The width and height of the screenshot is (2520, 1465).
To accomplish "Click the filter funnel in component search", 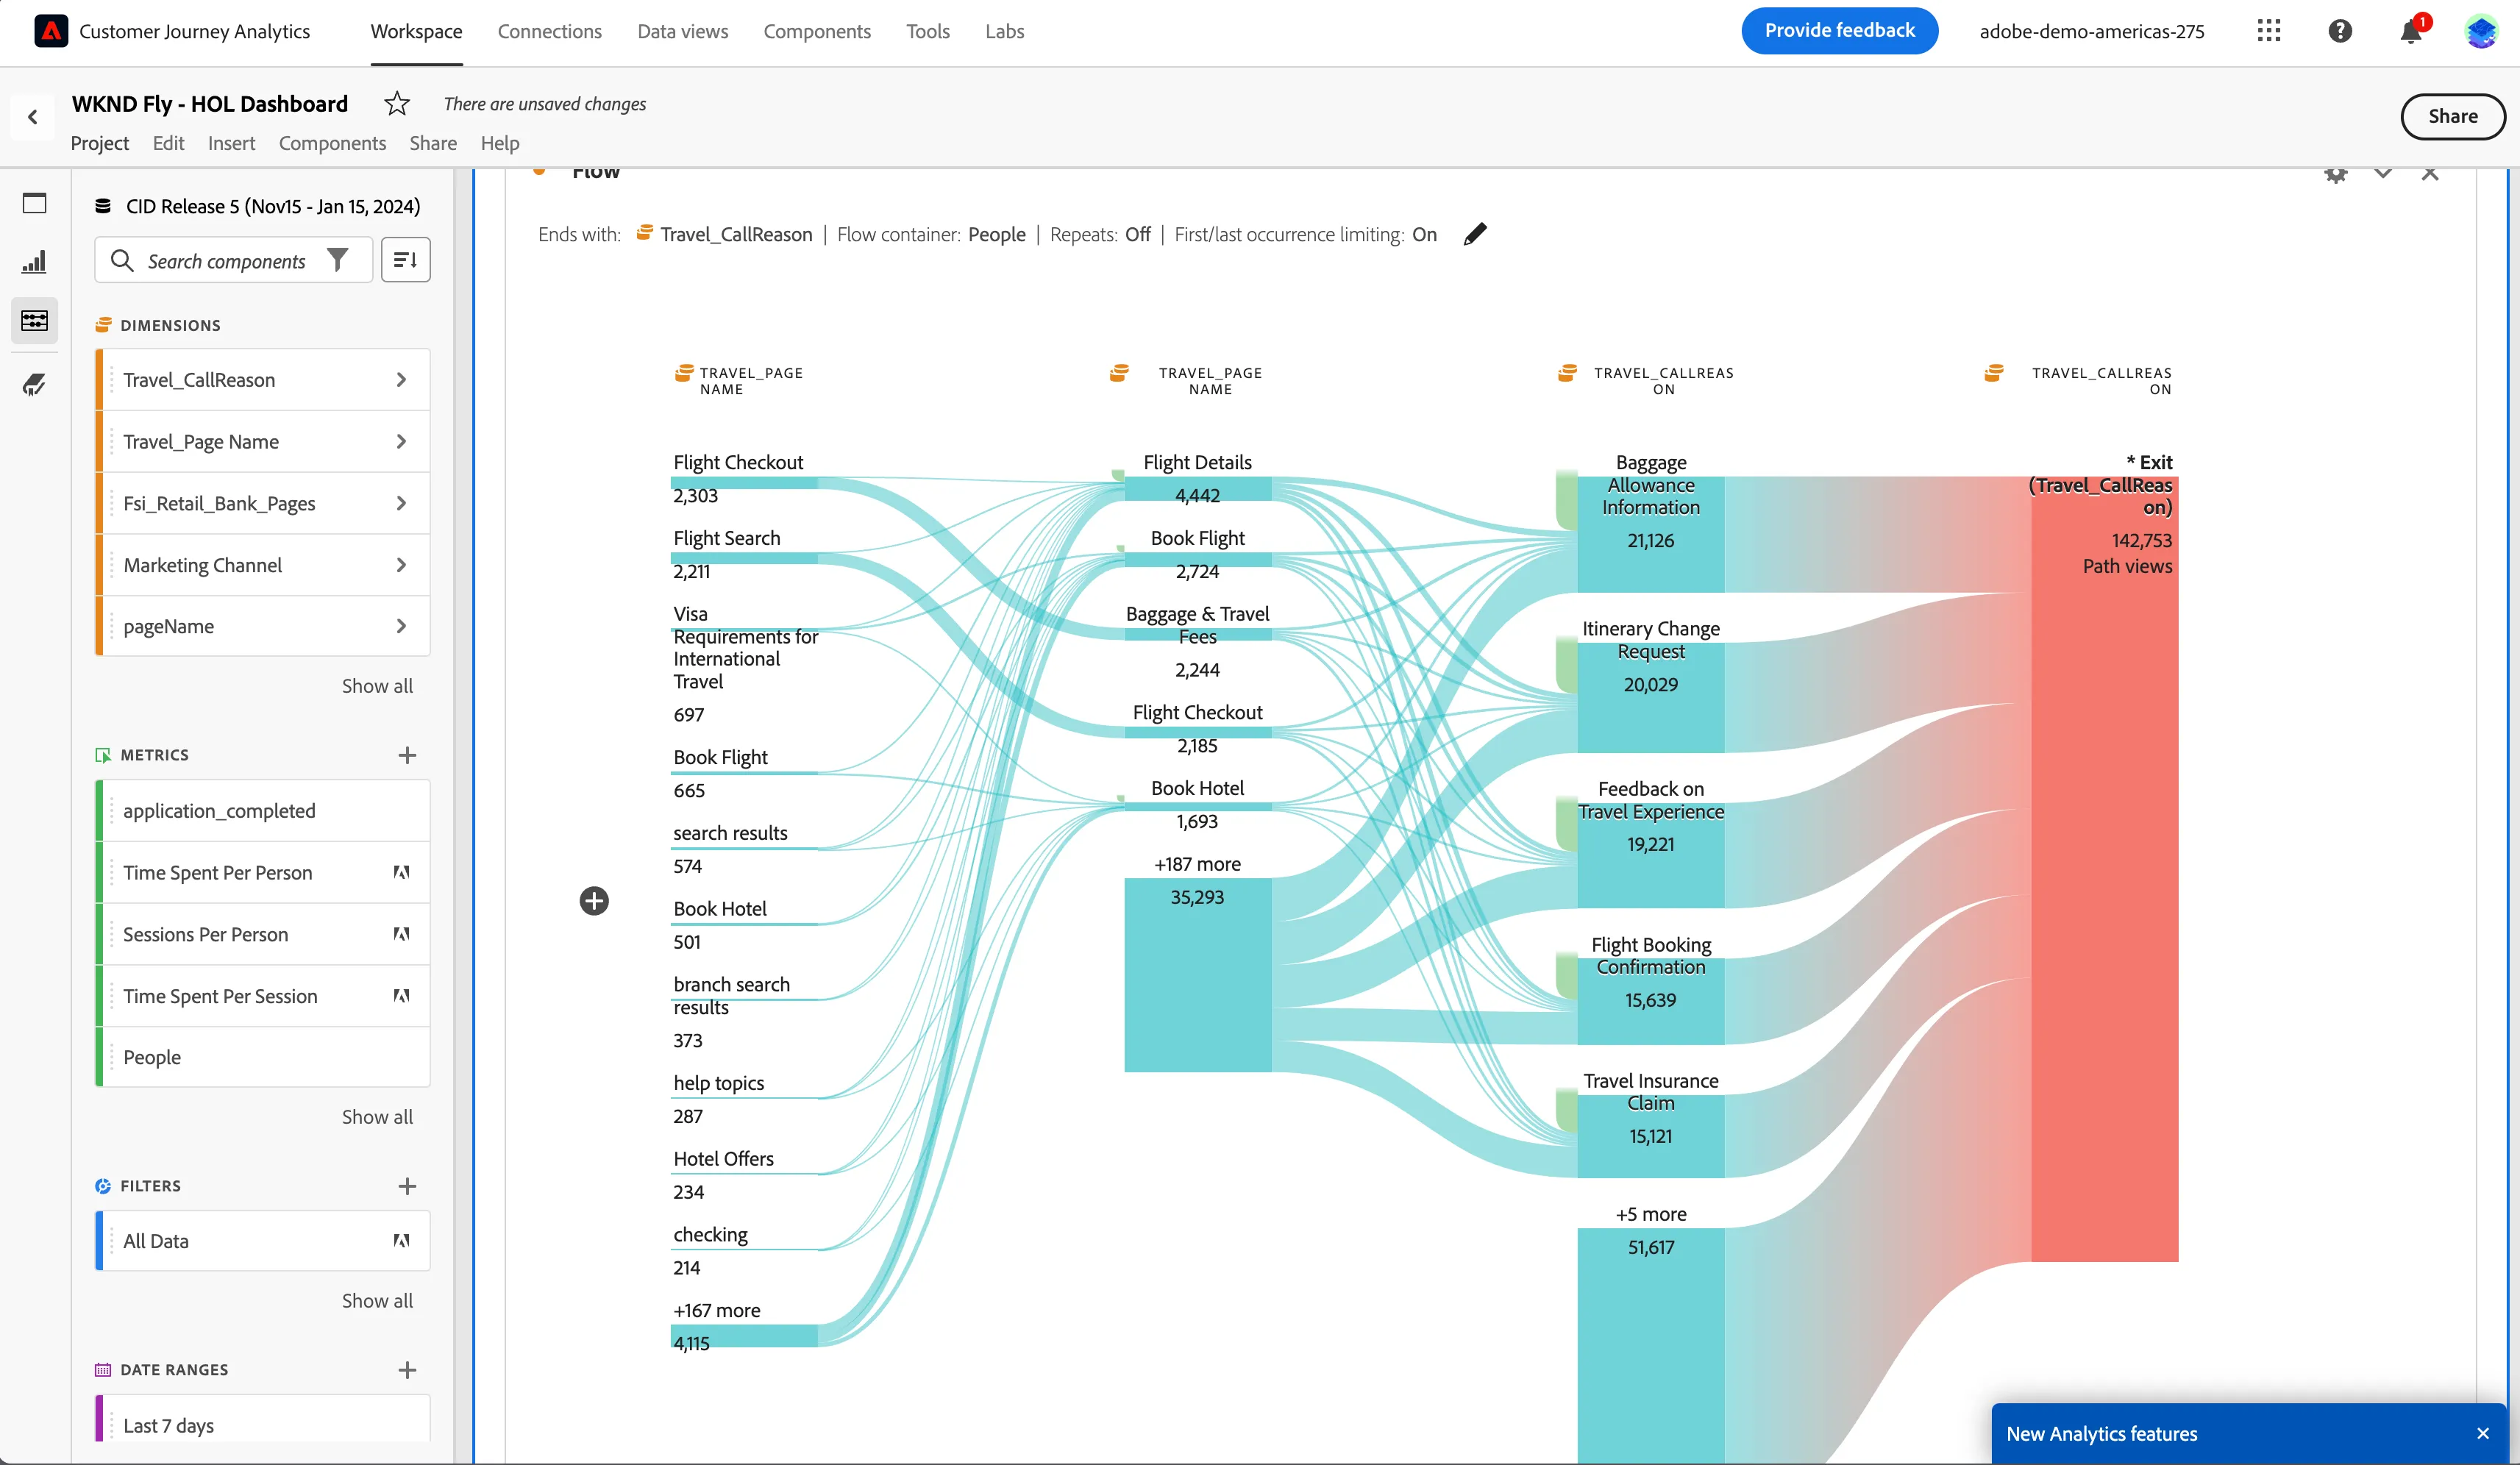I will pos(338,260).
